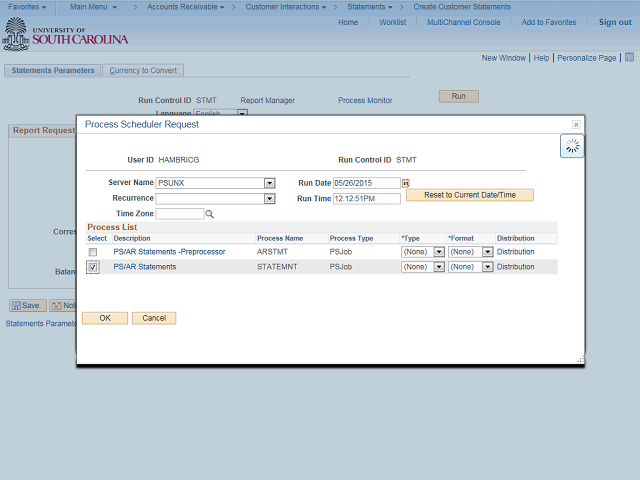
Task: Click the Cancel button
Action: click(x=154, y=318)
